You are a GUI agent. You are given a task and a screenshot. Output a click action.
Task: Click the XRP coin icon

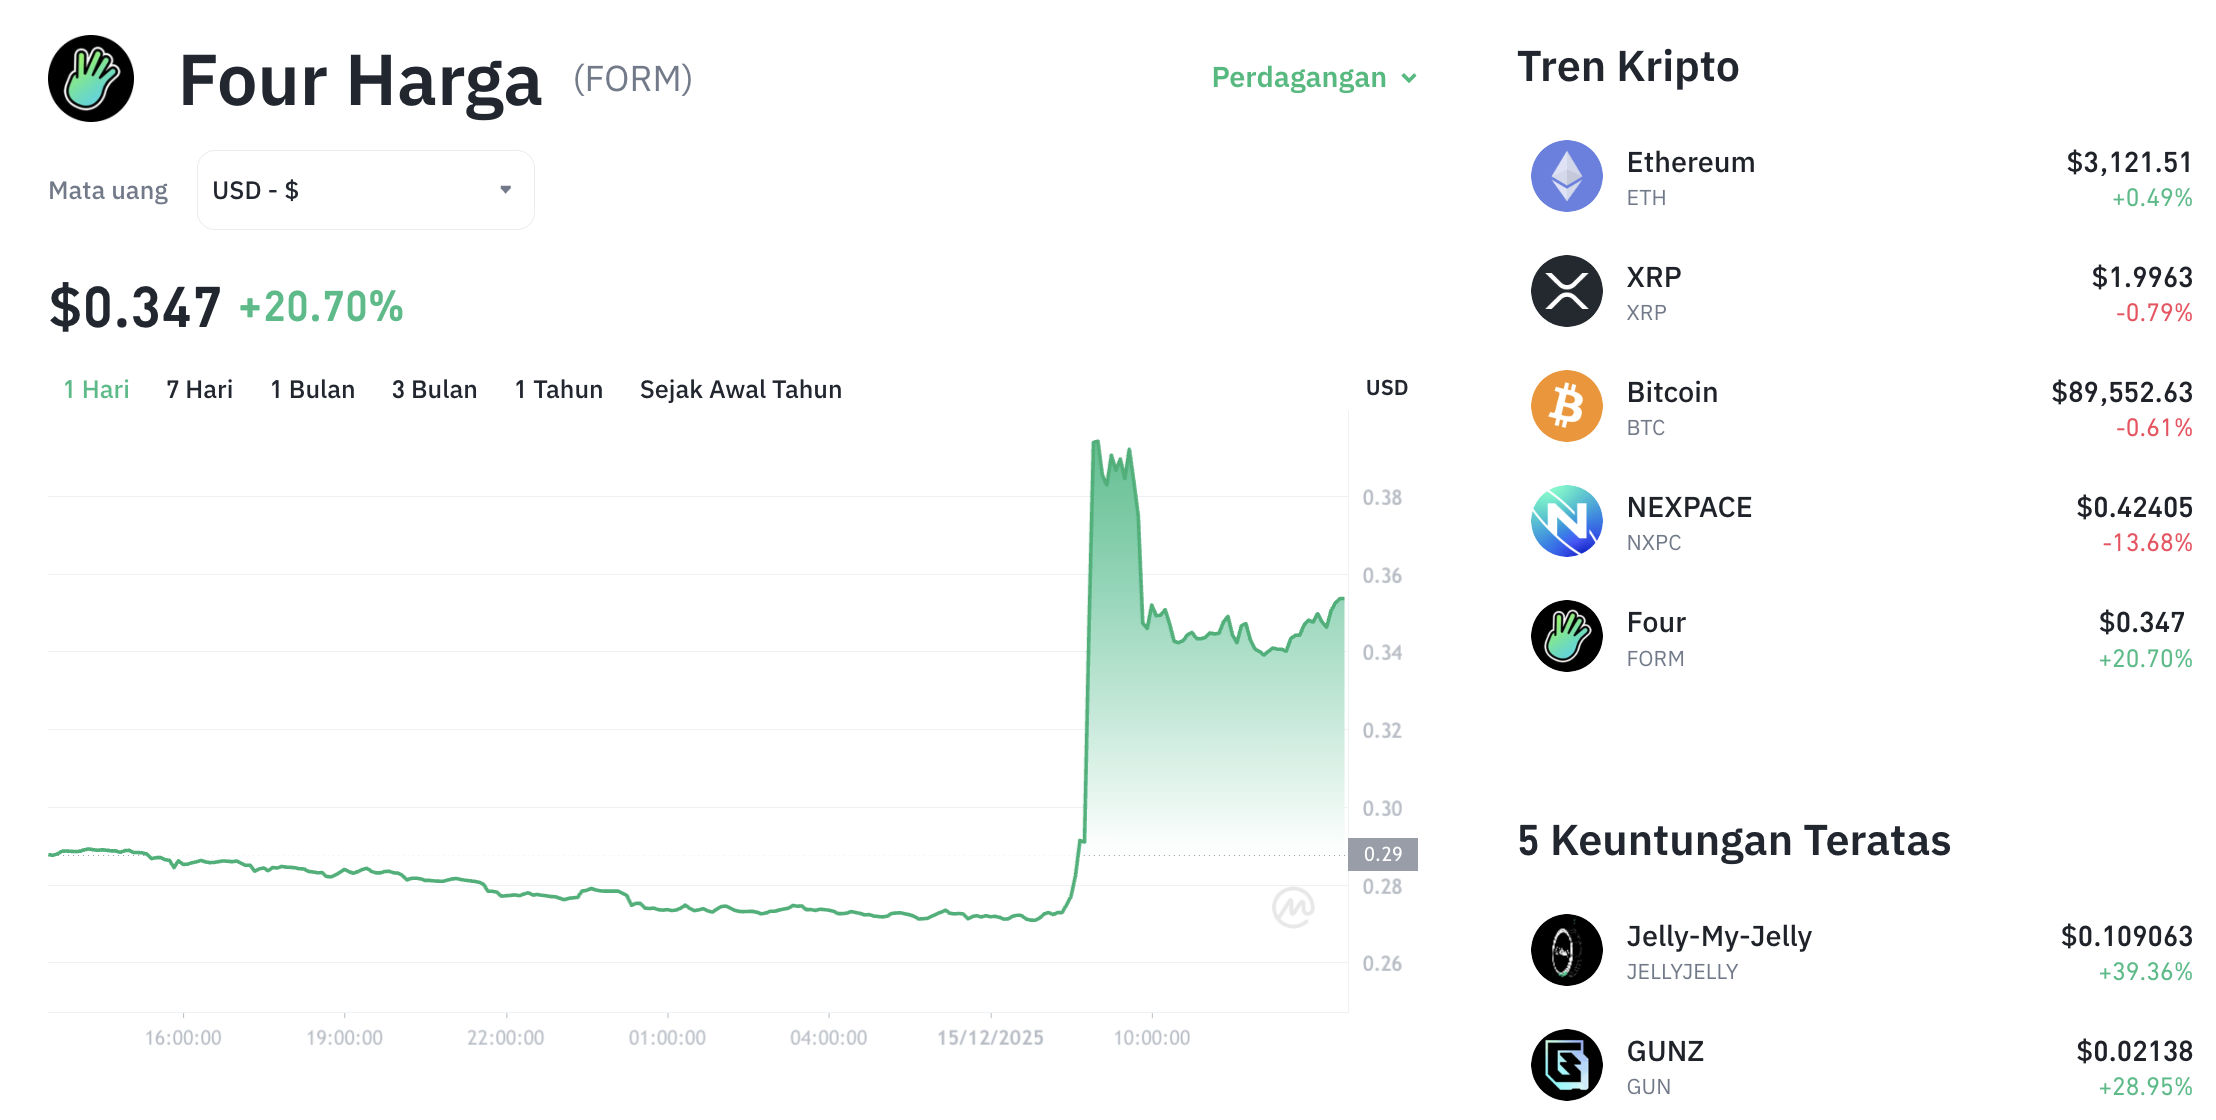[x=1566, y=291]
